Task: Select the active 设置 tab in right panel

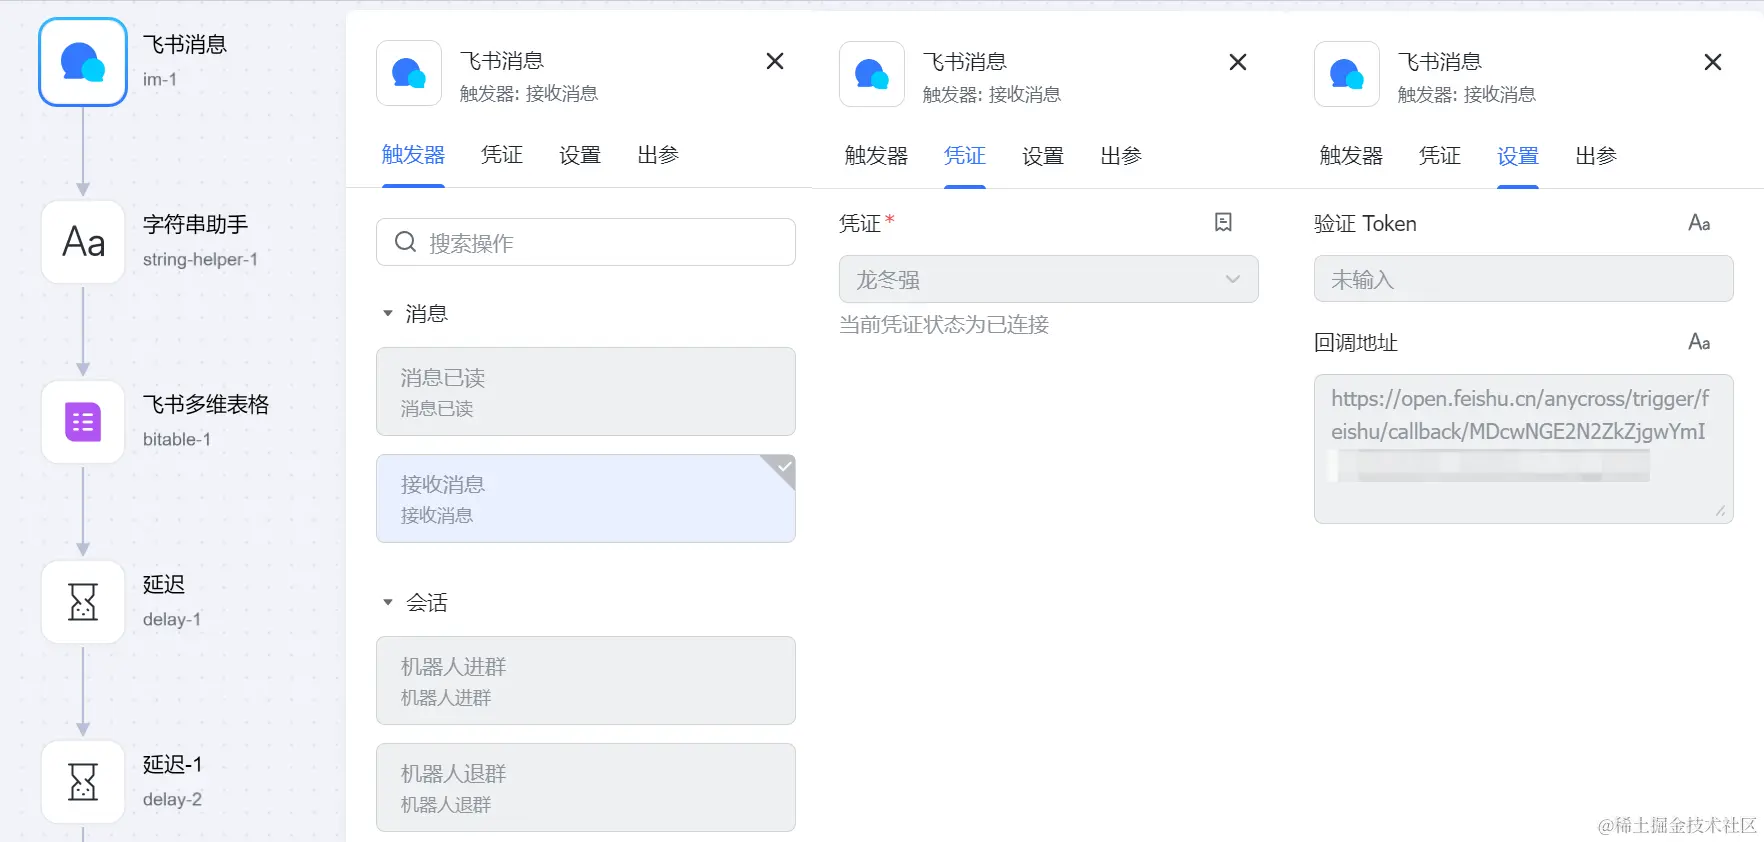Action: [x=1518, y=156]
